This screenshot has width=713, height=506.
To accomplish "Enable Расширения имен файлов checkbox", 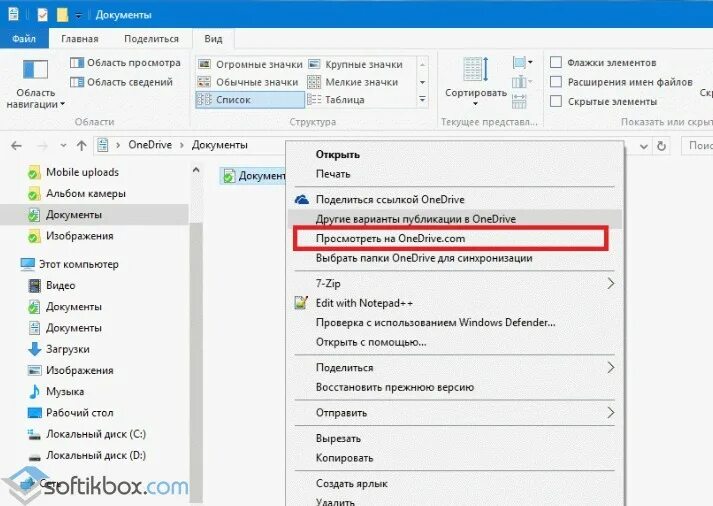I will point(556,82).
